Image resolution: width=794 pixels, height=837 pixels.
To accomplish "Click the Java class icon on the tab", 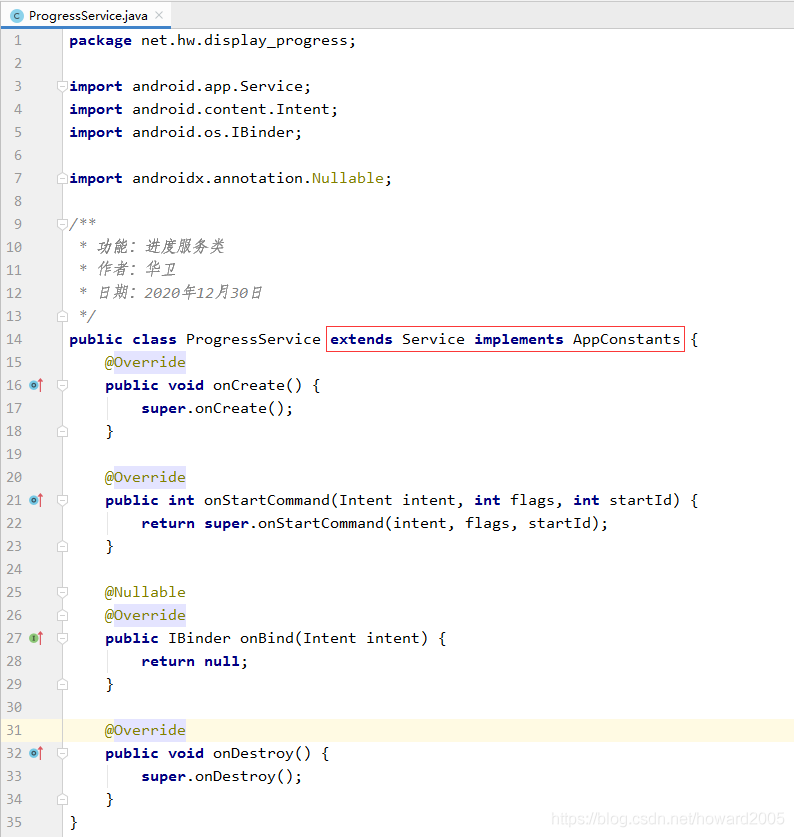I will (17, 16).
